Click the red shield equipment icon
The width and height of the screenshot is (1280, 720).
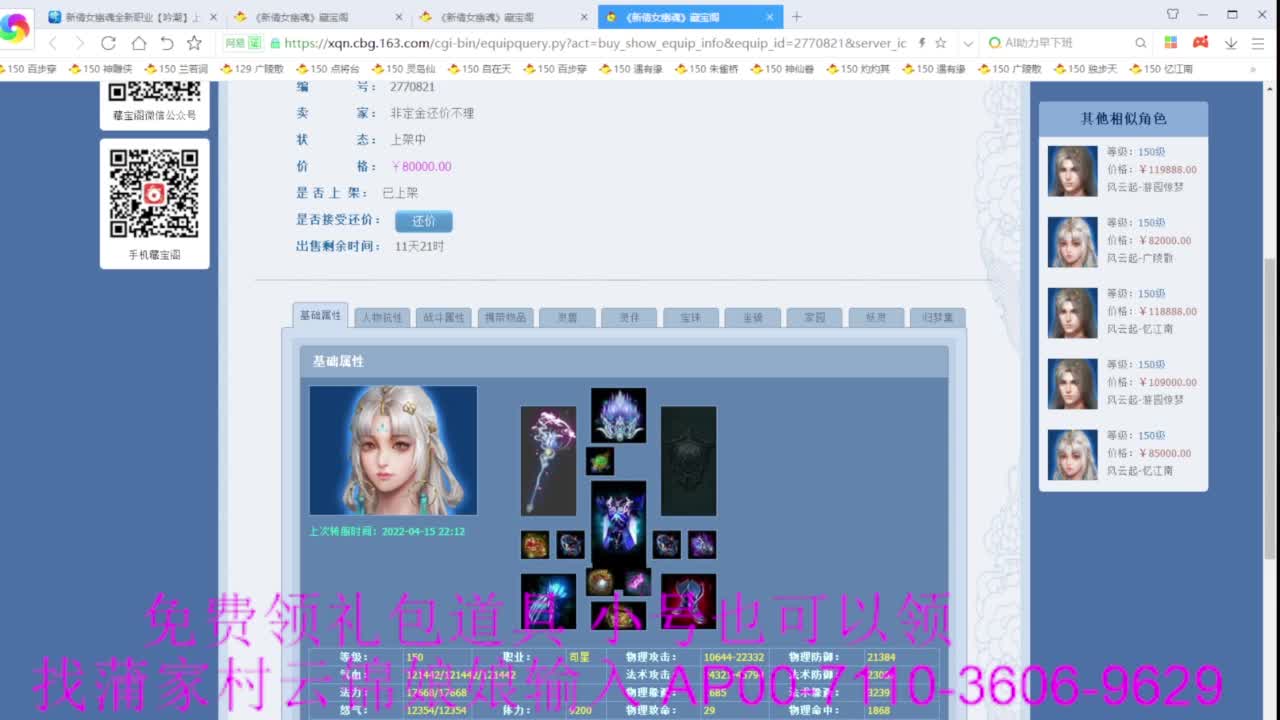coord(688,601)
